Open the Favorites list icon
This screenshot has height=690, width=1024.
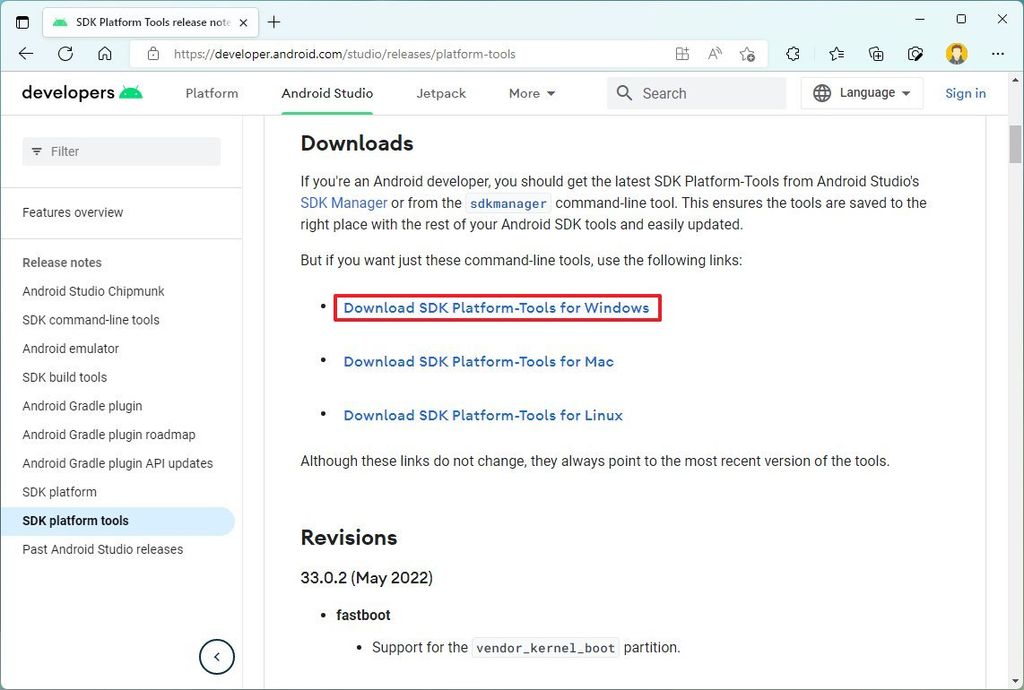[x=836, y=55]
